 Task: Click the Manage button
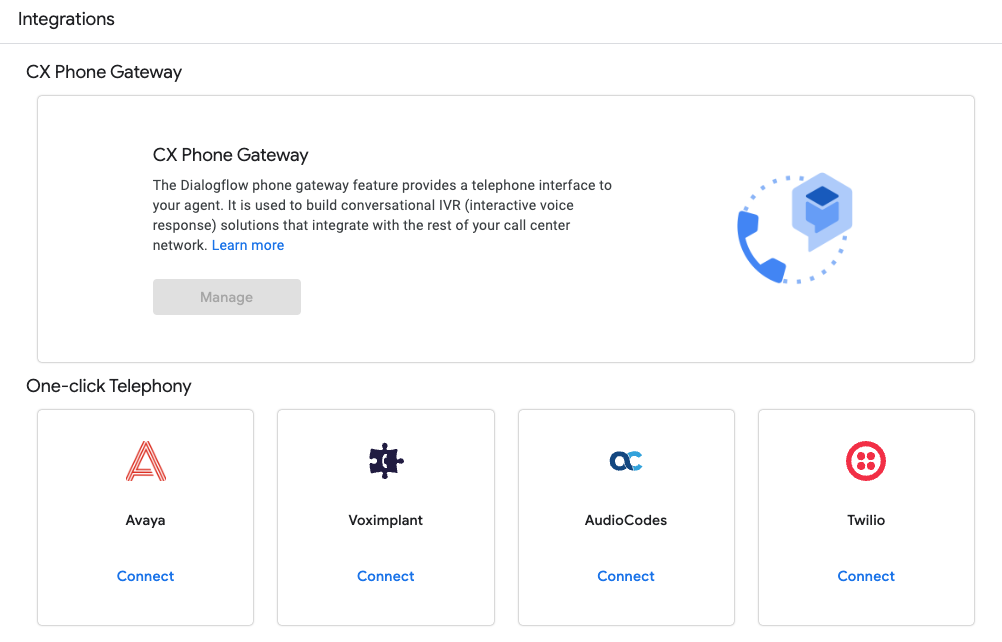(226, 297)
